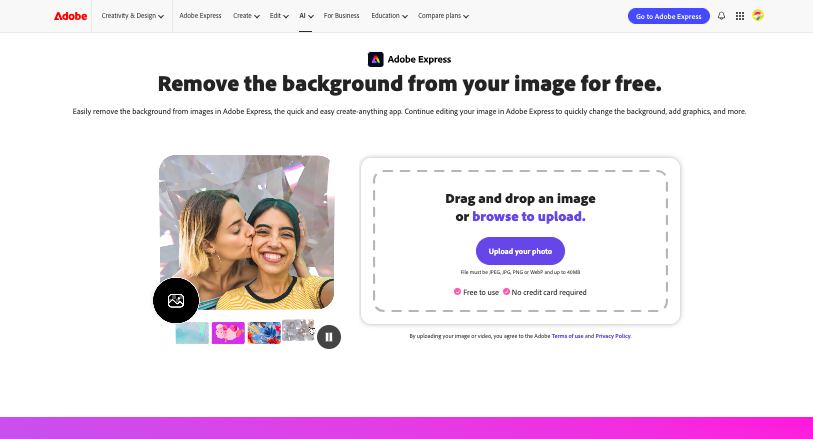Click Go to Adobe Express button
813x439 pixels.
[668, 16]
